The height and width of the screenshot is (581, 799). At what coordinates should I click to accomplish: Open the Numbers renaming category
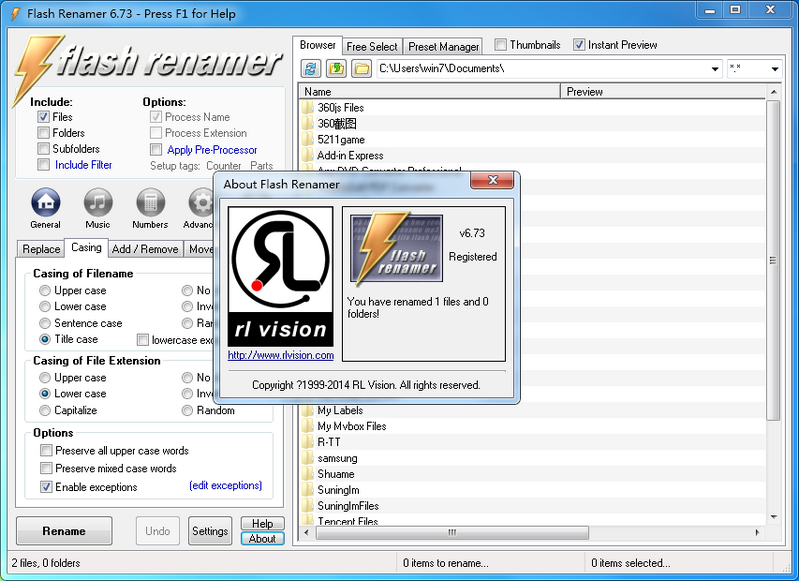[150, 202]
